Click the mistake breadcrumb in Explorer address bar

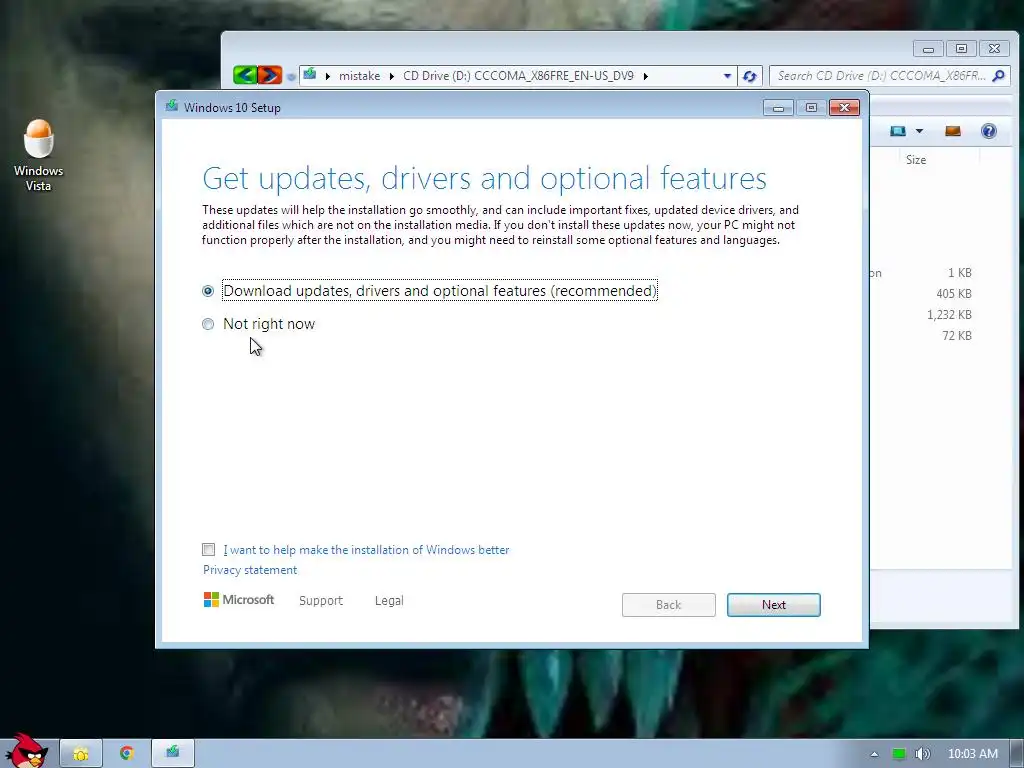pyautogui.click(x=359, y=76)
